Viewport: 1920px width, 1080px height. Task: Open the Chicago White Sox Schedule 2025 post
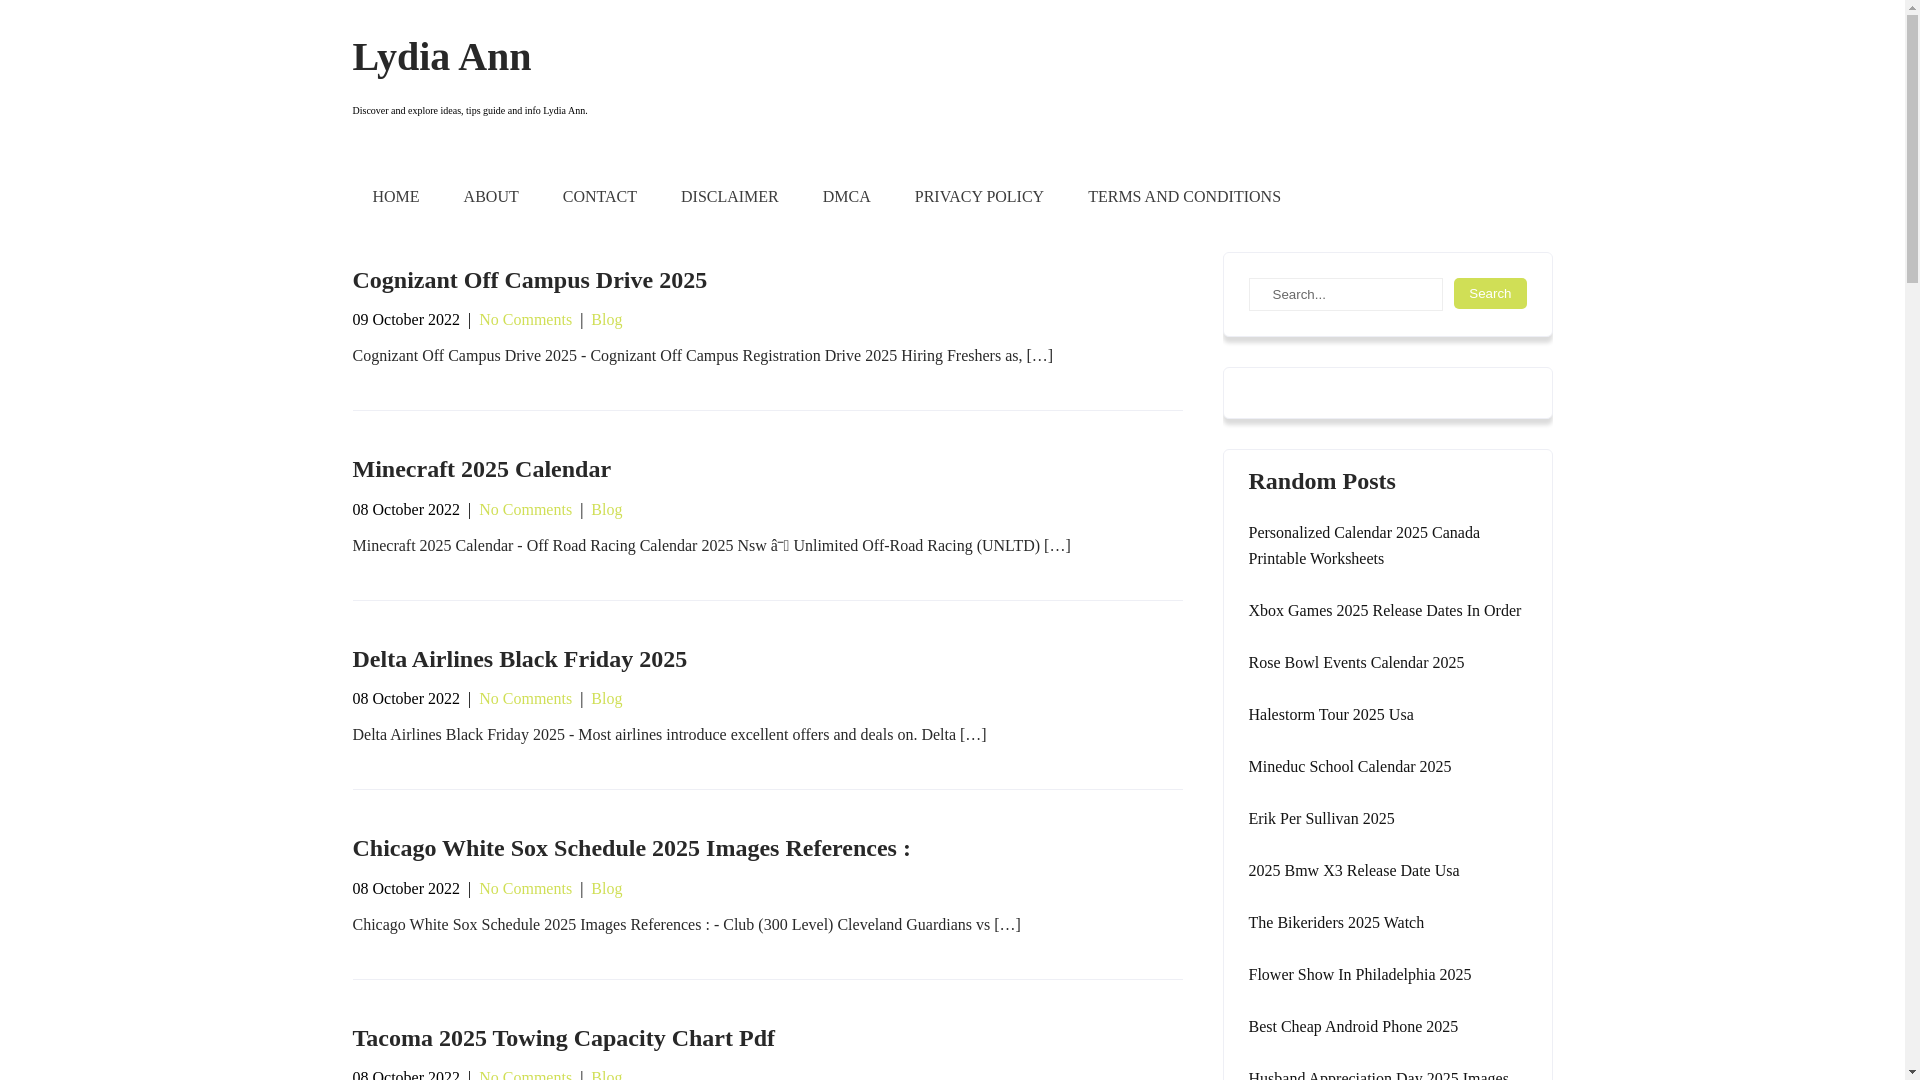click(x=630, y=848)
